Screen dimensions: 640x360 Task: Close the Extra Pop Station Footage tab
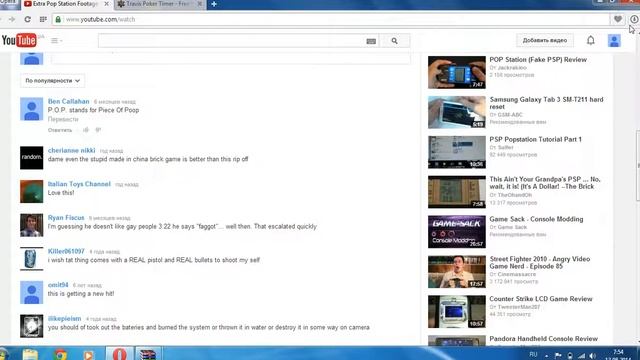click(107, 4)
